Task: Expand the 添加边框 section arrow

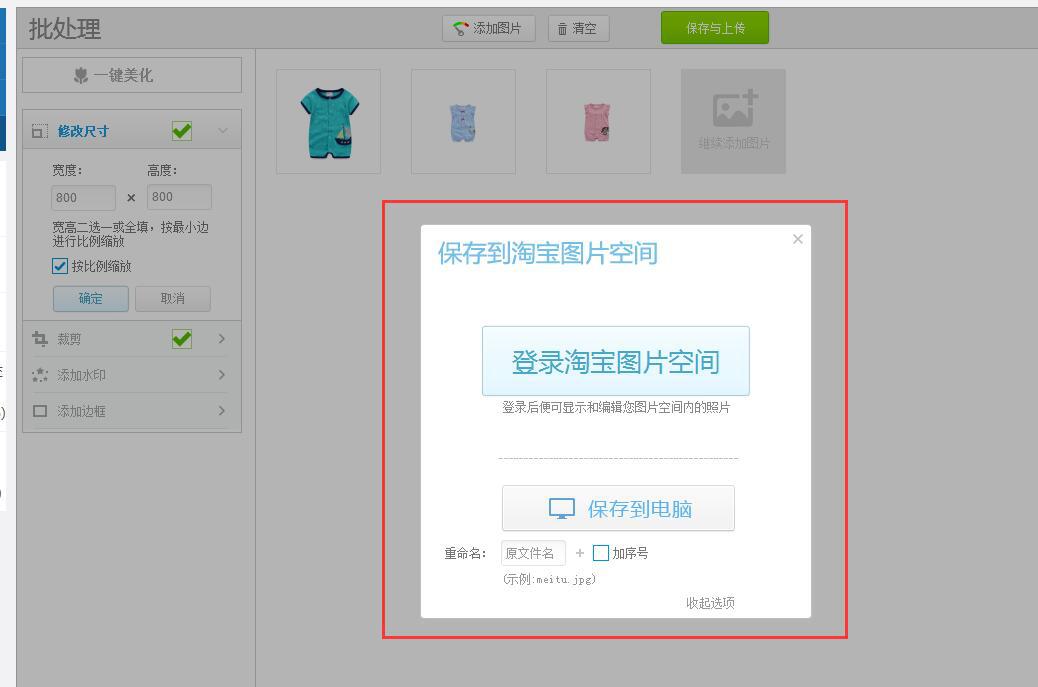Action: click(222, 411)
